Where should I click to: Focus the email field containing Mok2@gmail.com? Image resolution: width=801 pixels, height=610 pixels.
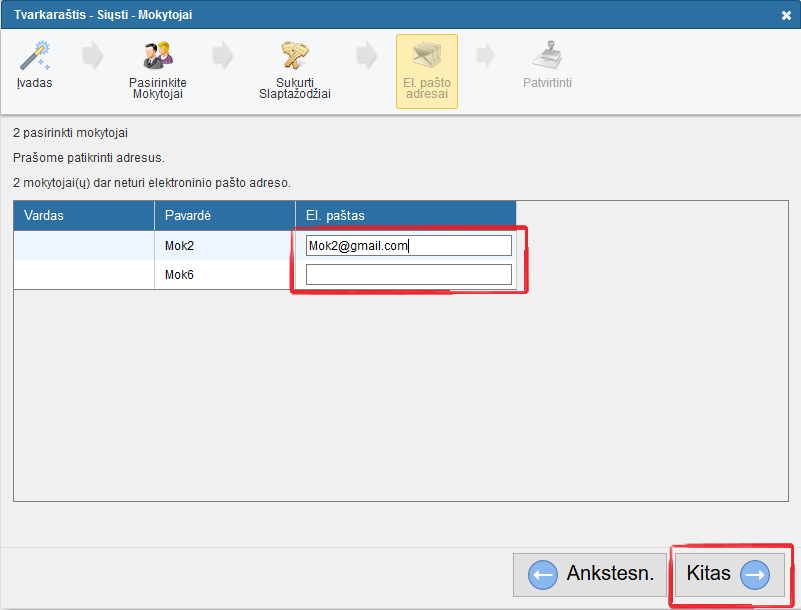tap(408, 246)
